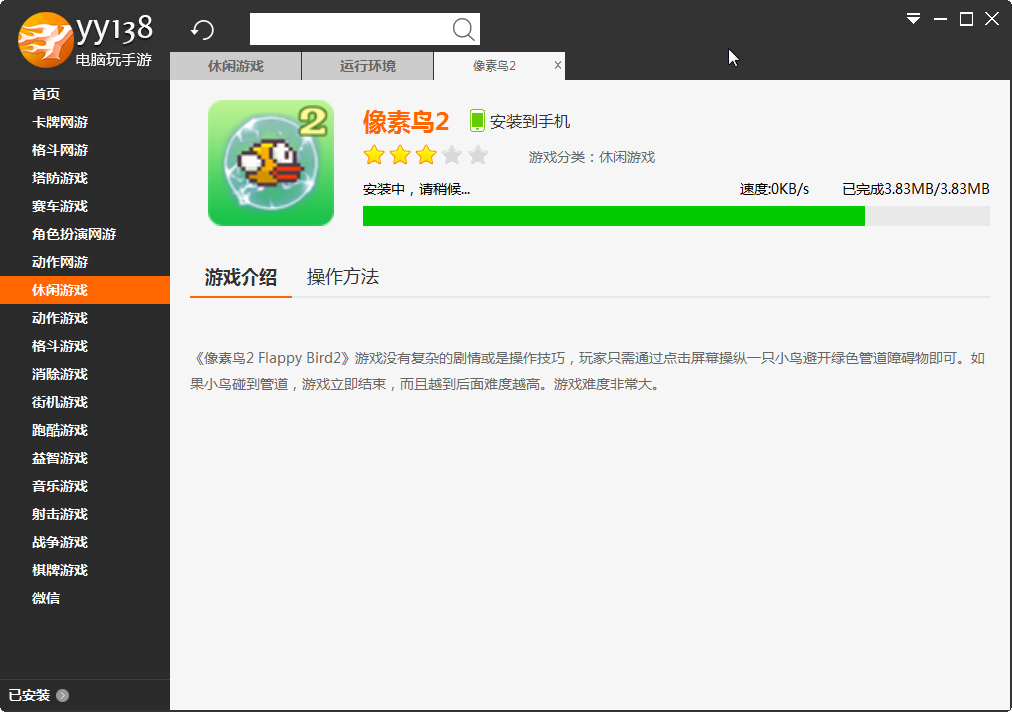Open 已安装 installed games list
The width and height of the screenshot is (1012, 712).
coord(29,695)
